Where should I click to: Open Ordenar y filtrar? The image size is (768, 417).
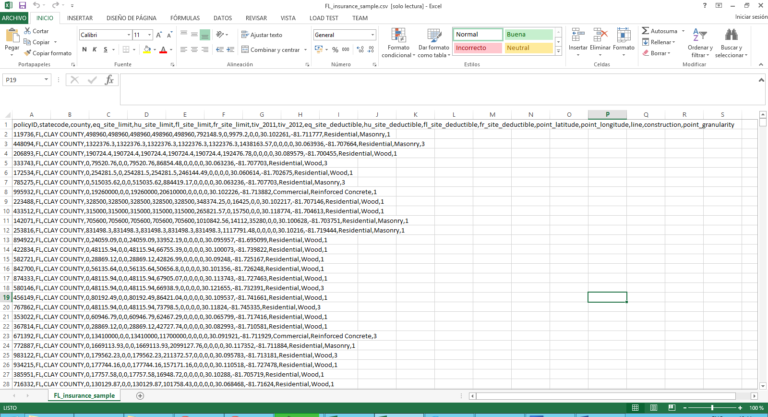coord(700,42)
